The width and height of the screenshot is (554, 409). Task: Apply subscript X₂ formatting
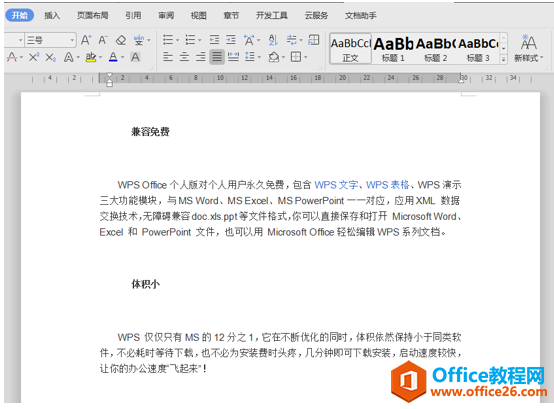[51, 57]
